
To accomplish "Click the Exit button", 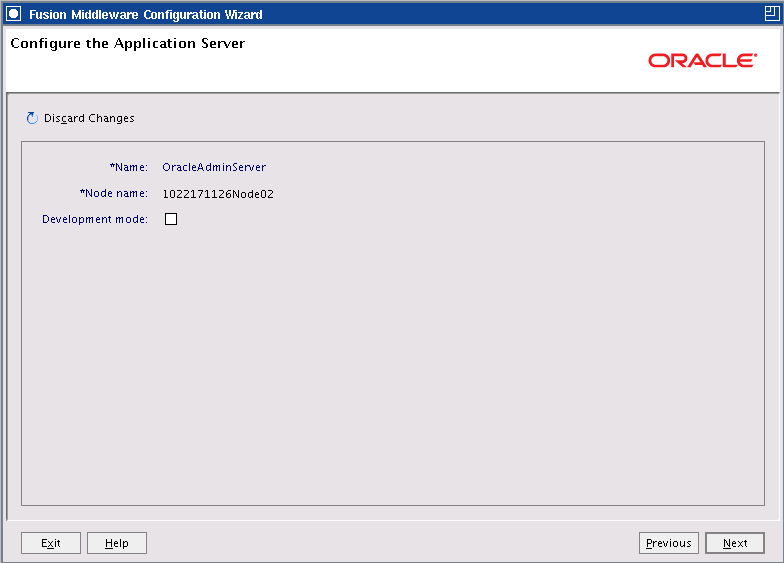I will pyautogui.click(x=51, y=543).
